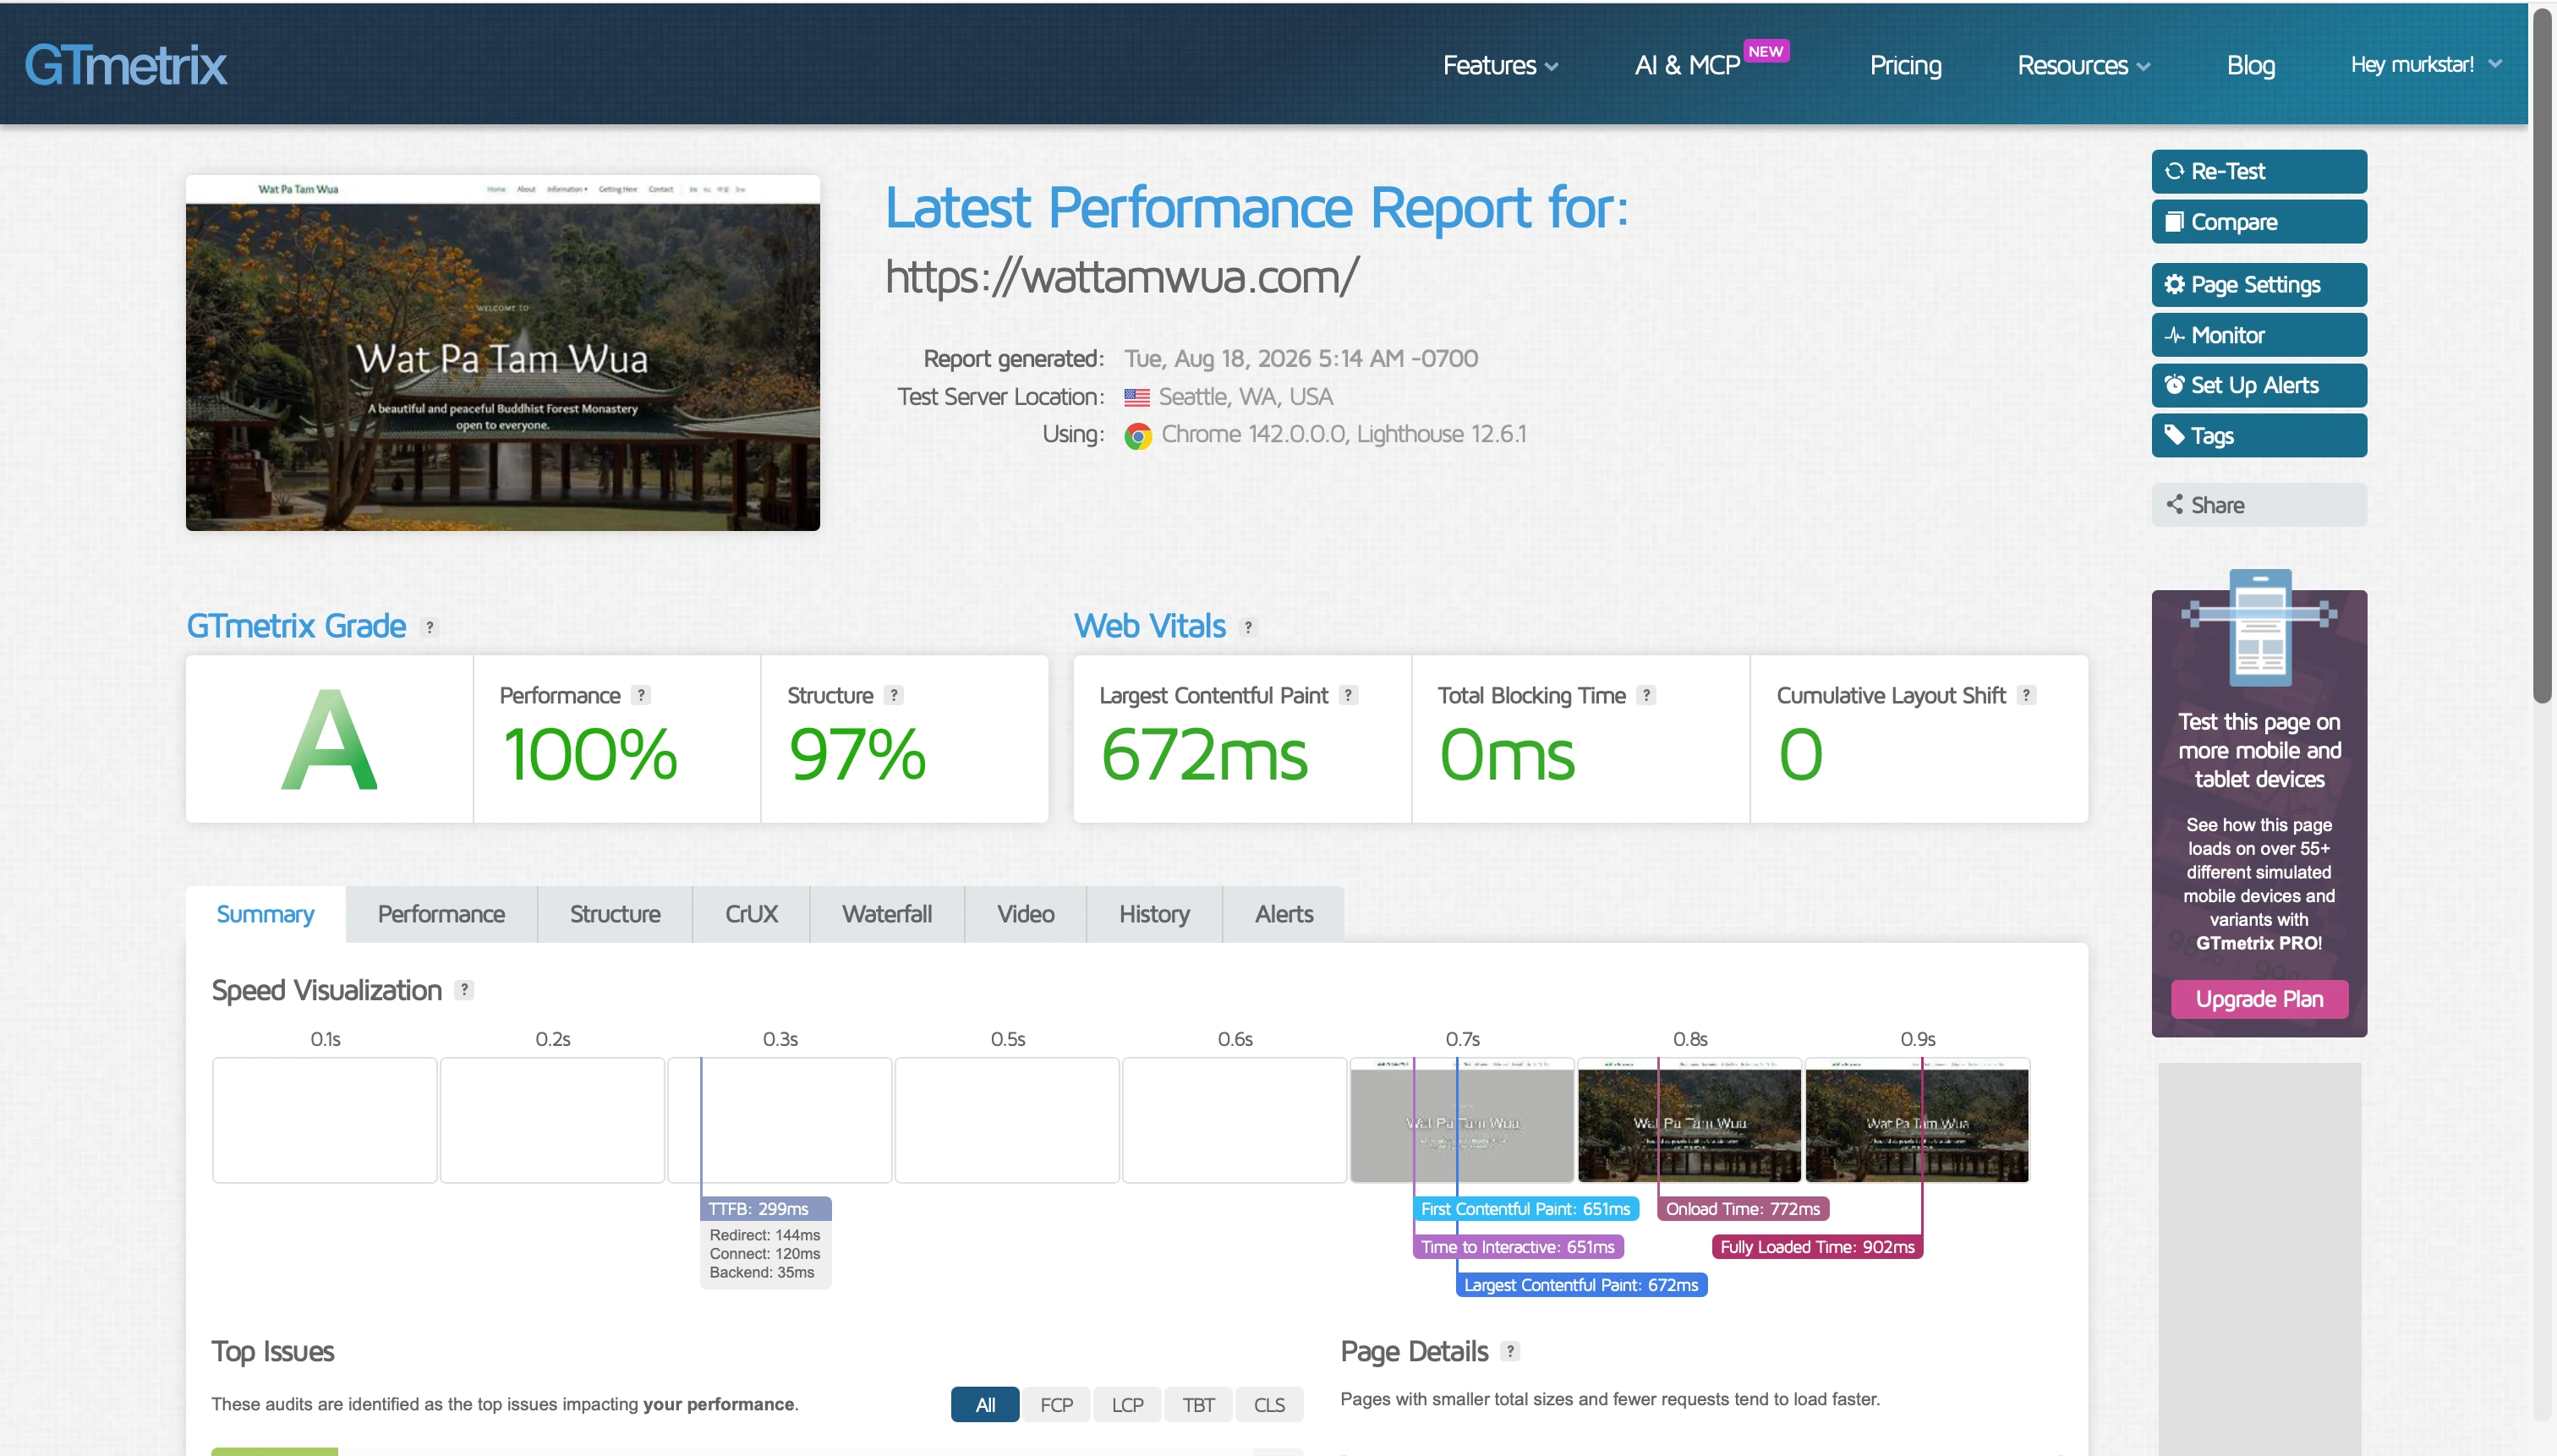Click the TTFB: 299ms marker
Viewport: 2557px width, 1456px height.
766,1209
